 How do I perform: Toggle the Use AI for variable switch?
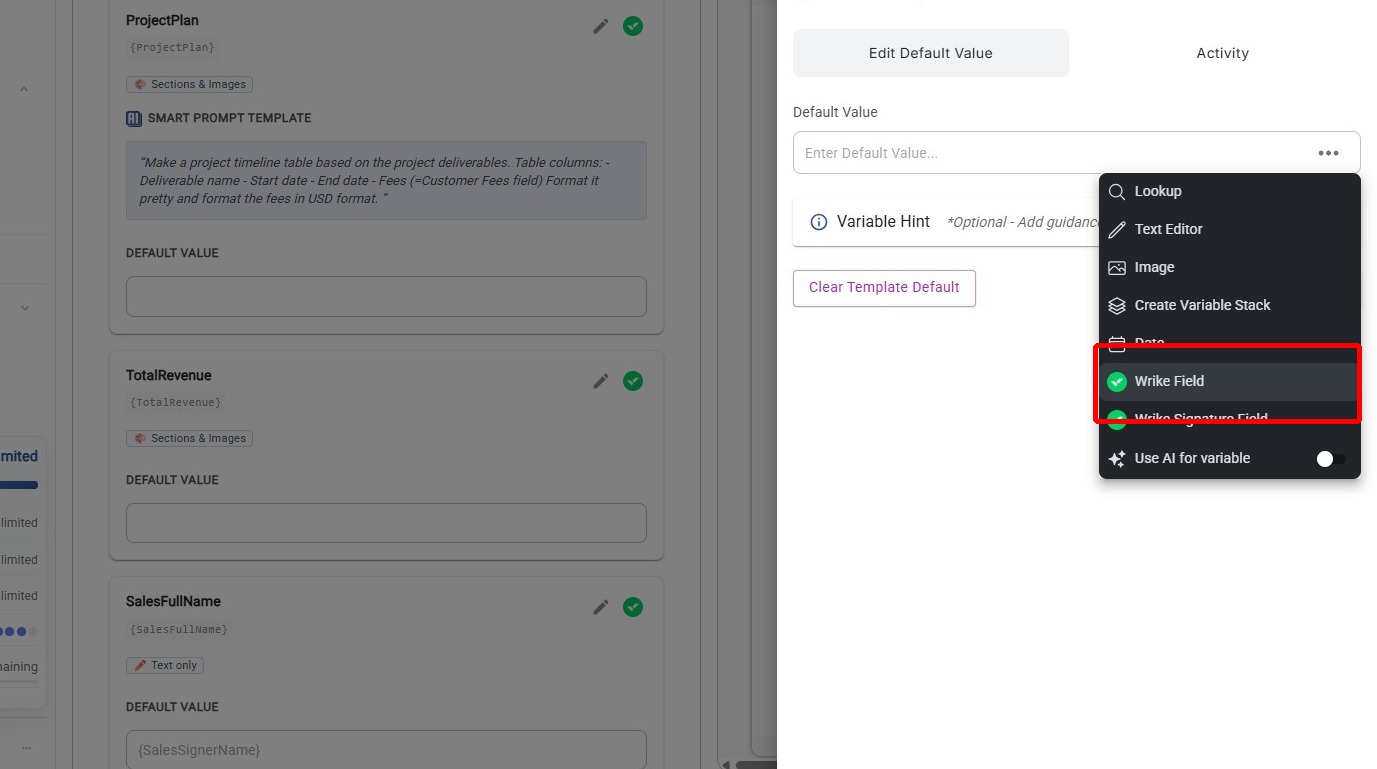[1330, 459]
